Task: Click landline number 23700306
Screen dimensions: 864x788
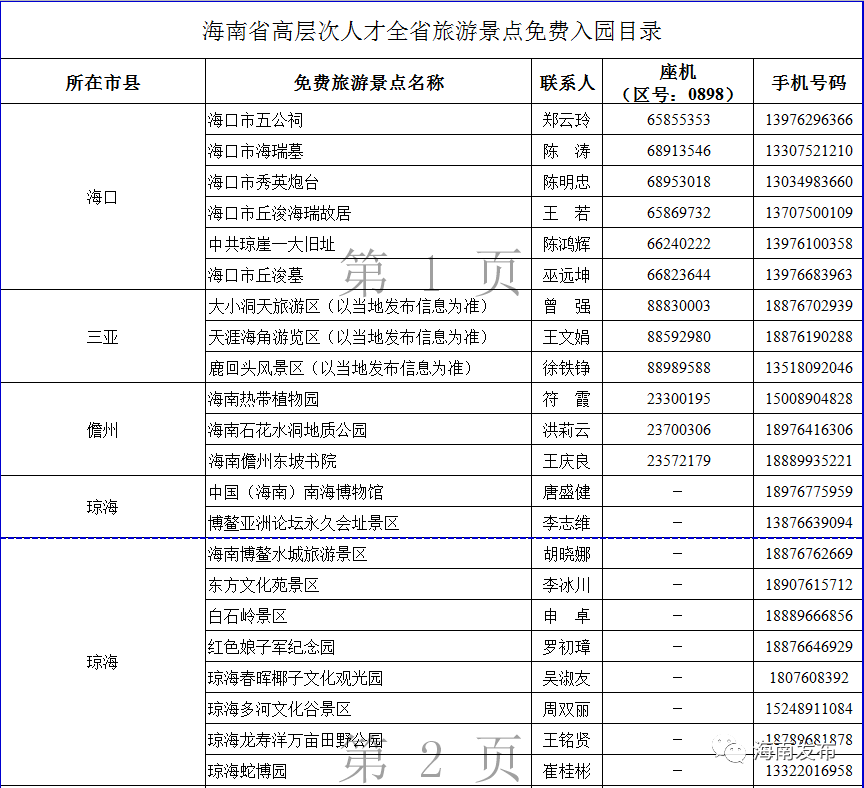Action: 678,429
